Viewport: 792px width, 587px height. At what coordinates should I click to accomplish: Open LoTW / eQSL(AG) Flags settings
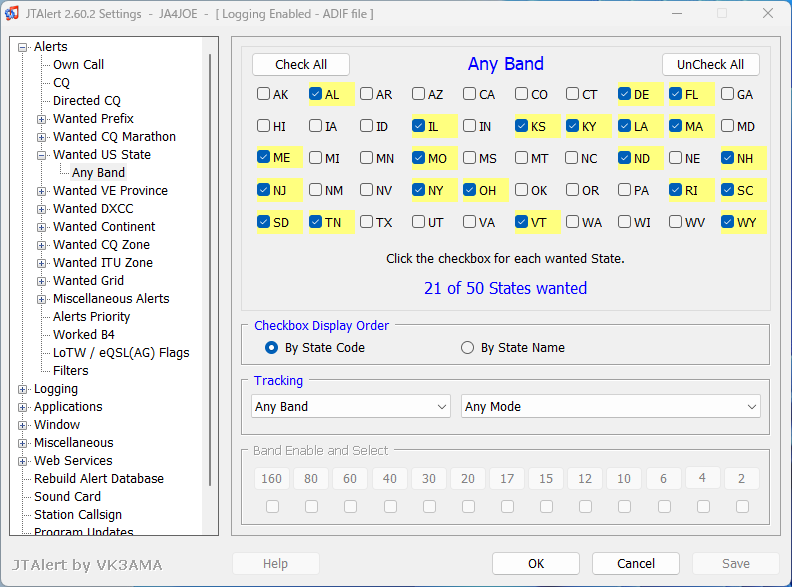pos(121,353)
